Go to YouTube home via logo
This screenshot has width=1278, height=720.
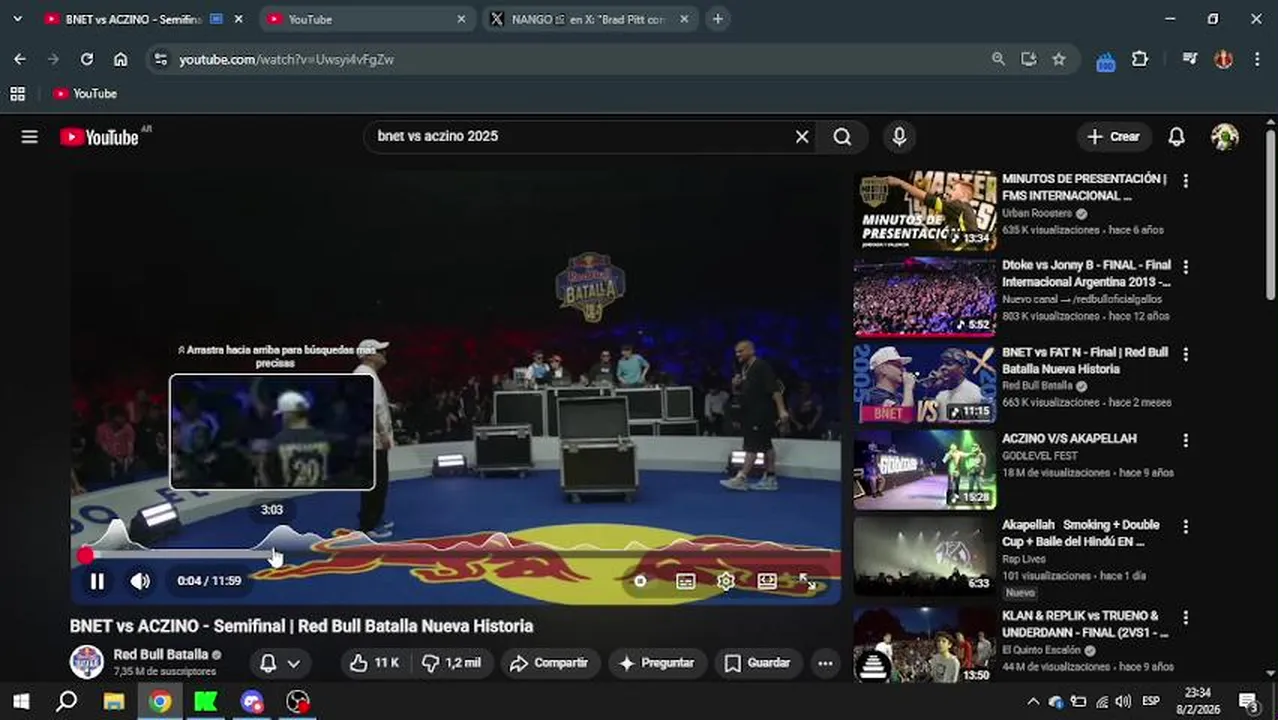pyautogui.click(x=100, y=137)
